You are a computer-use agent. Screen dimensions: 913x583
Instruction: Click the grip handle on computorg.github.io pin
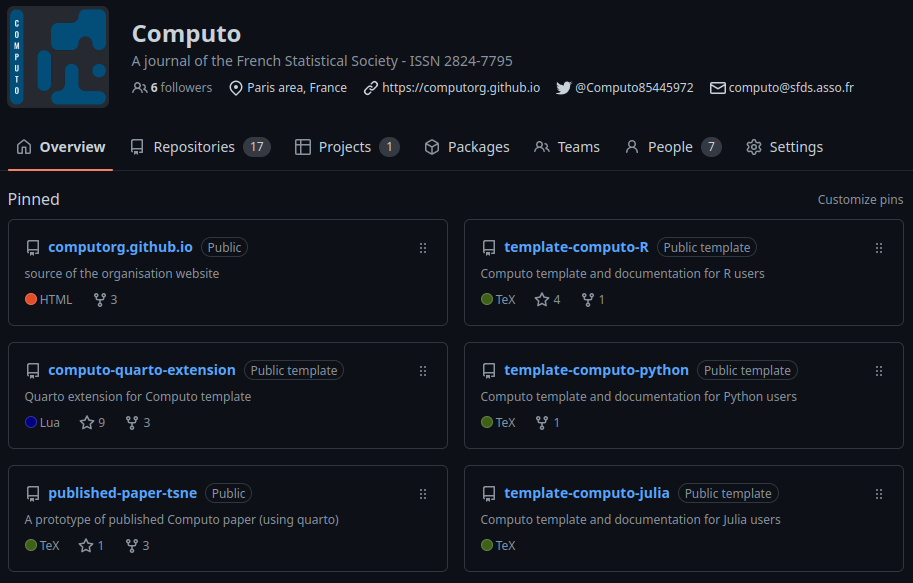pos(423,248)
